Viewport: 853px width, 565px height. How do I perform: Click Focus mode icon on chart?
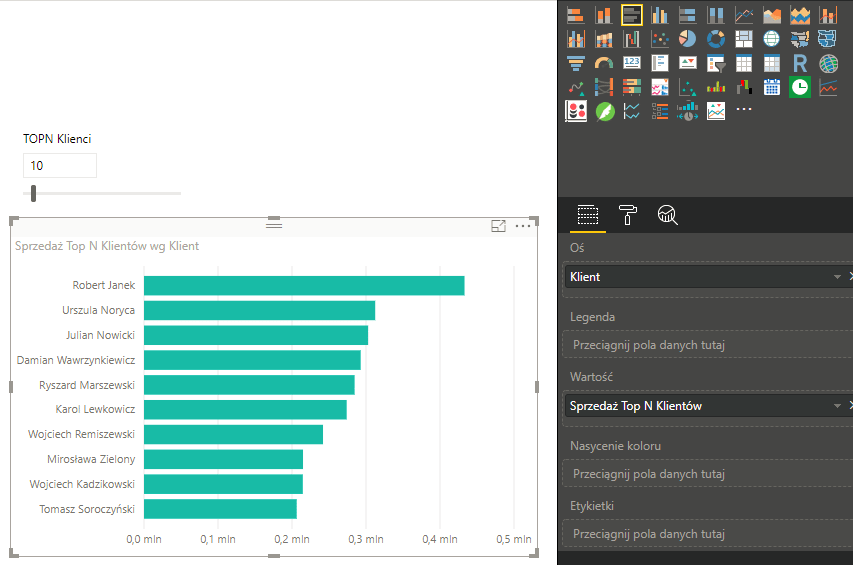[x=499, y=227]
